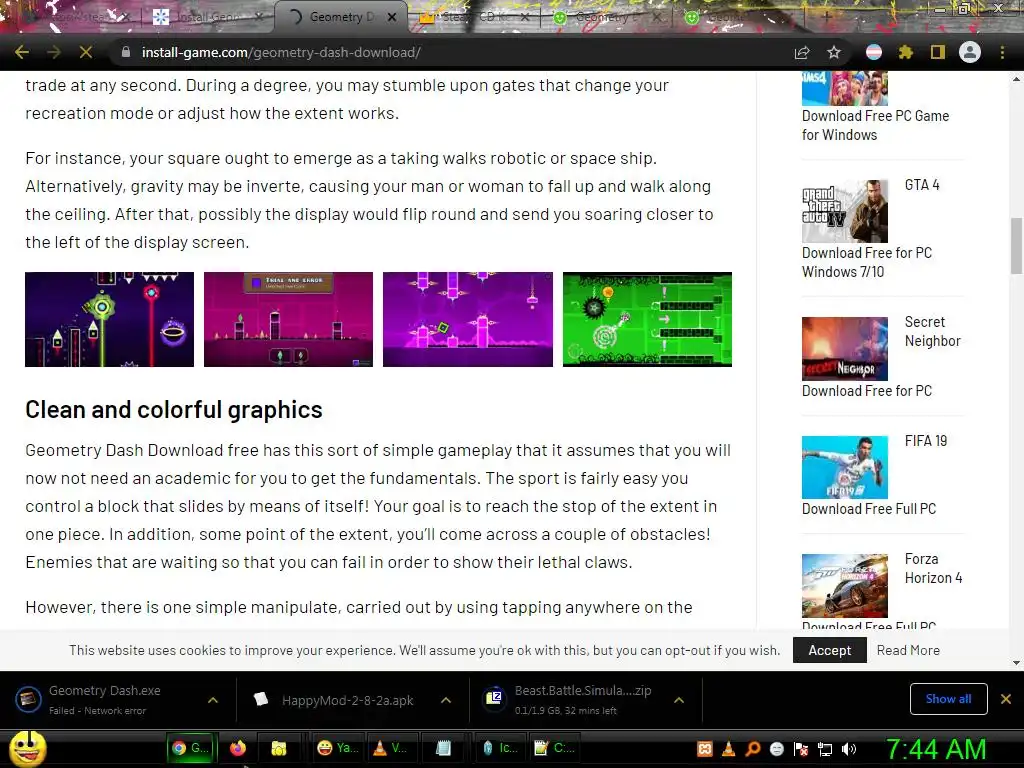Switch to the Steam CD Key tab
Viewport: 1024px width, 768px height.
(x=475, y=17)
